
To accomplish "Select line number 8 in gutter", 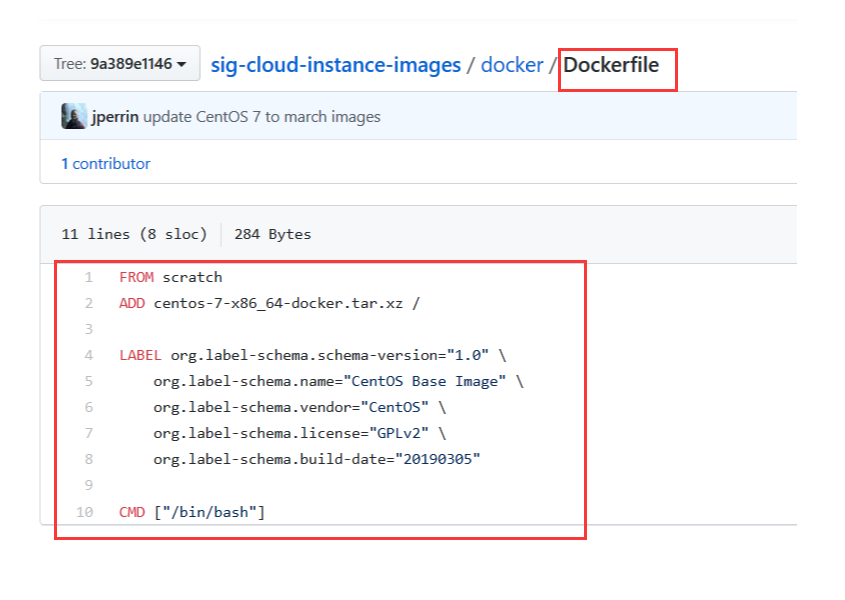I will [x=89, y=459].
